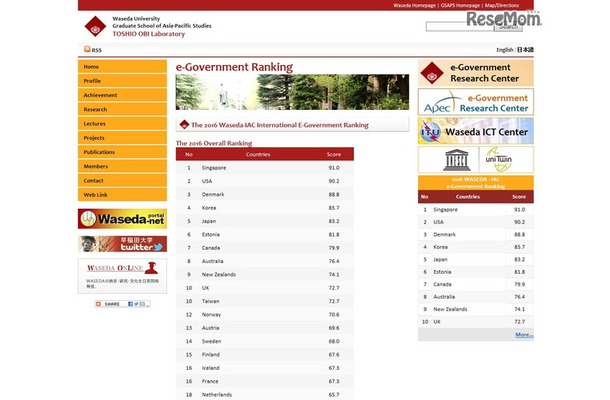Click Taiwan in the main ranking table
Screen dimensions: 610x400
click(x=210, y=301)
